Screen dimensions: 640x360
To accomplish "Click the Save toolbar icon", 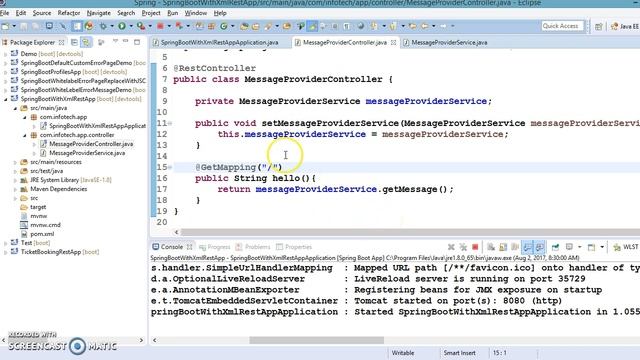I will point(24,26).
